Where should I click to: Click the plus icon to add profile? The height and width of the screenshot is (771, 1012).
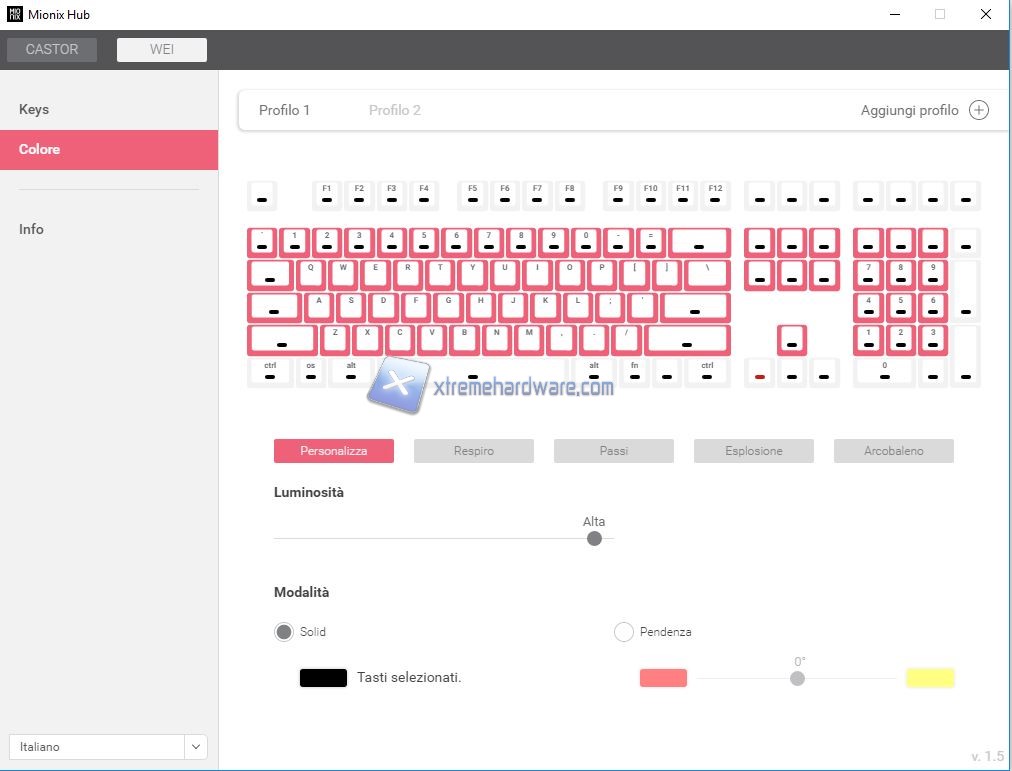(x=979, y=110)
